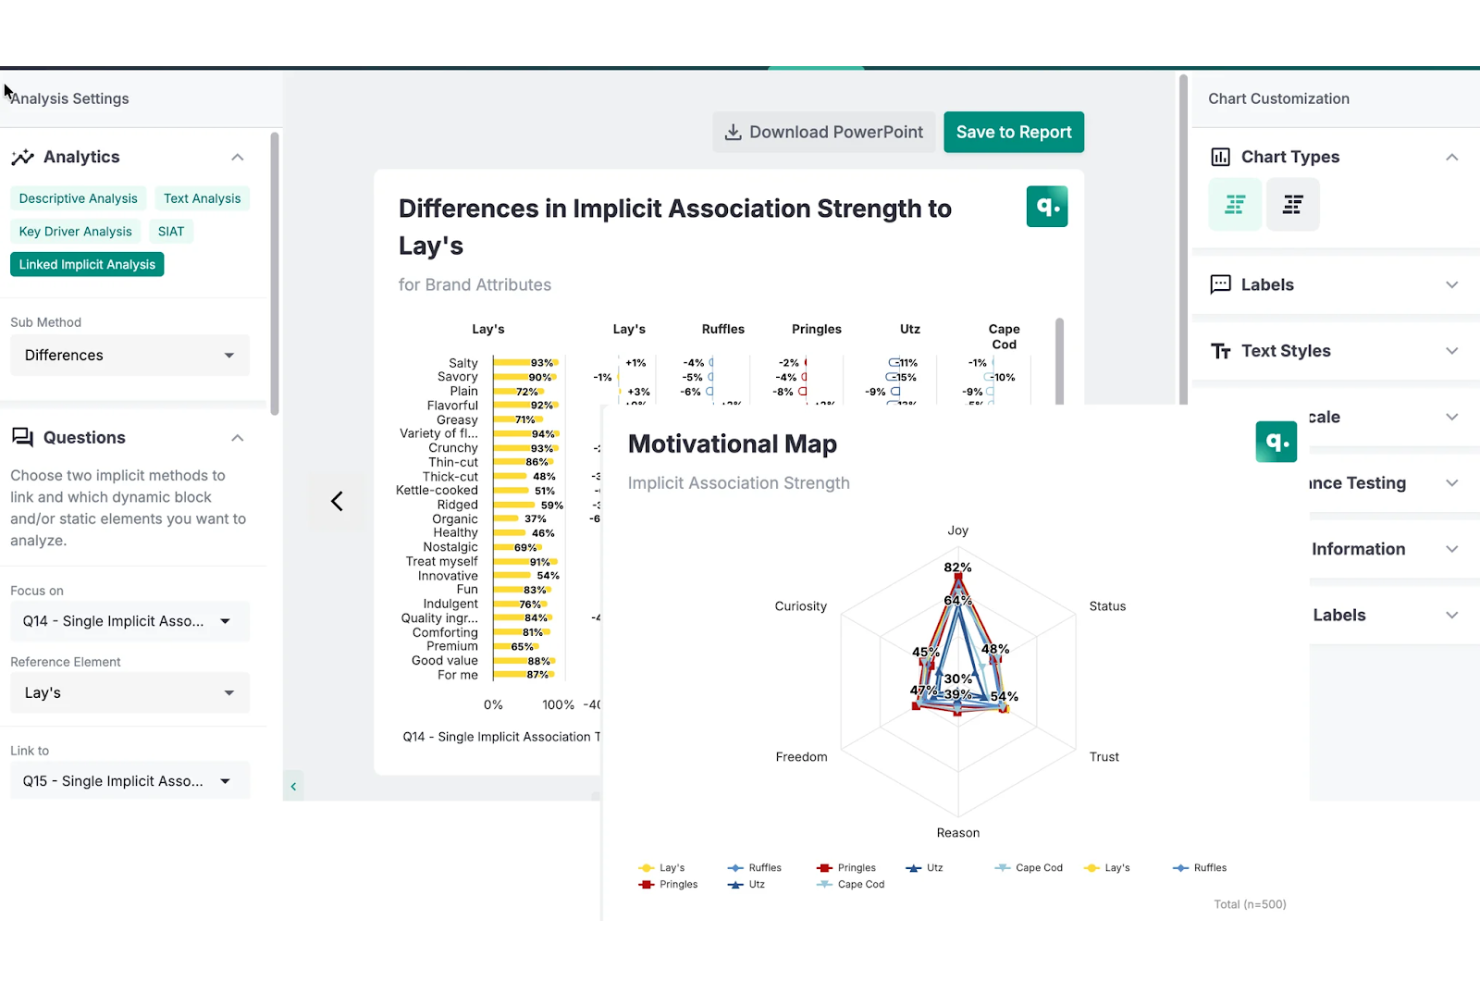Image resolution: width=1480 pixels, height=987 pixels.
Task: Click the Curiosity axis label on the radar
Action: click(x=800, y=606)
